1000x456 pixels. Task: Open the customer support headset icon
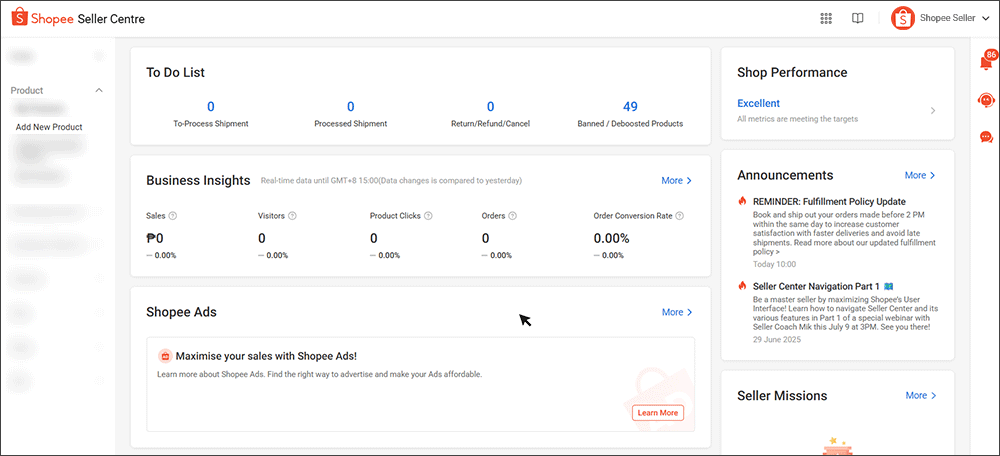tap(986, 100)
